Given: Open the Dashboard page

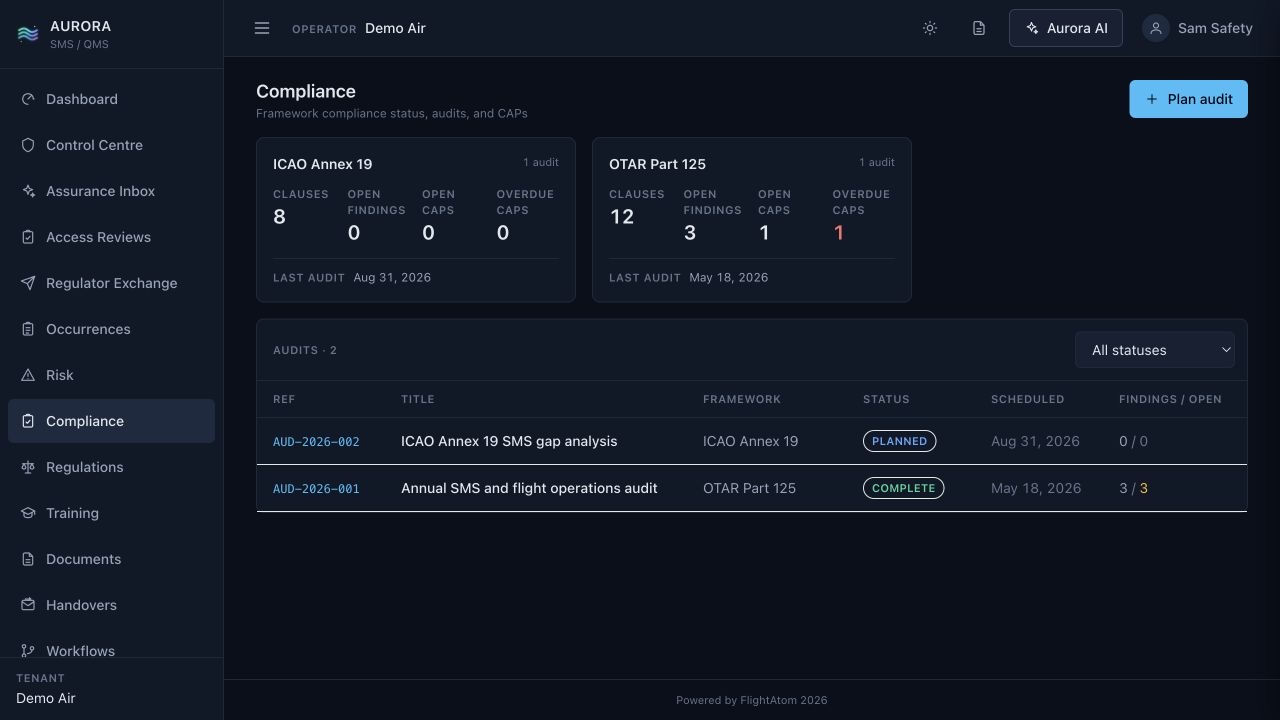Looking at the screenshot, I should click(x=111, y=99).
